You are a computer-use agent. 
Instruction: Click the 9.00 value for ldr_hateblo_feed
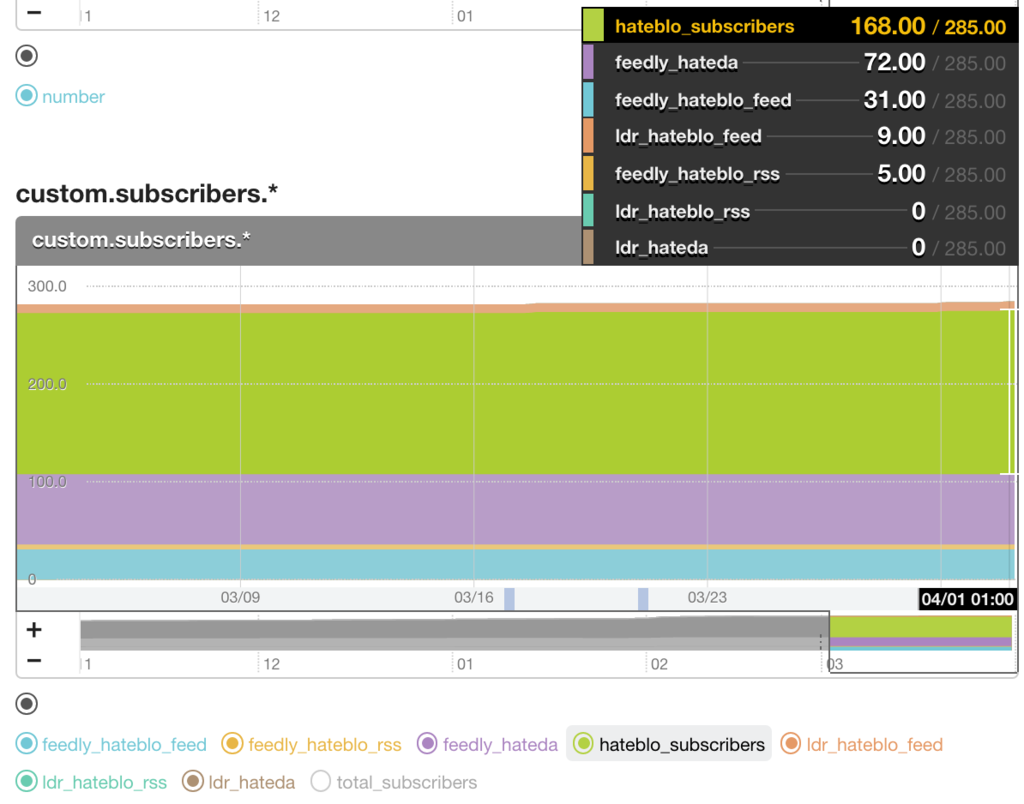(901, 137)
